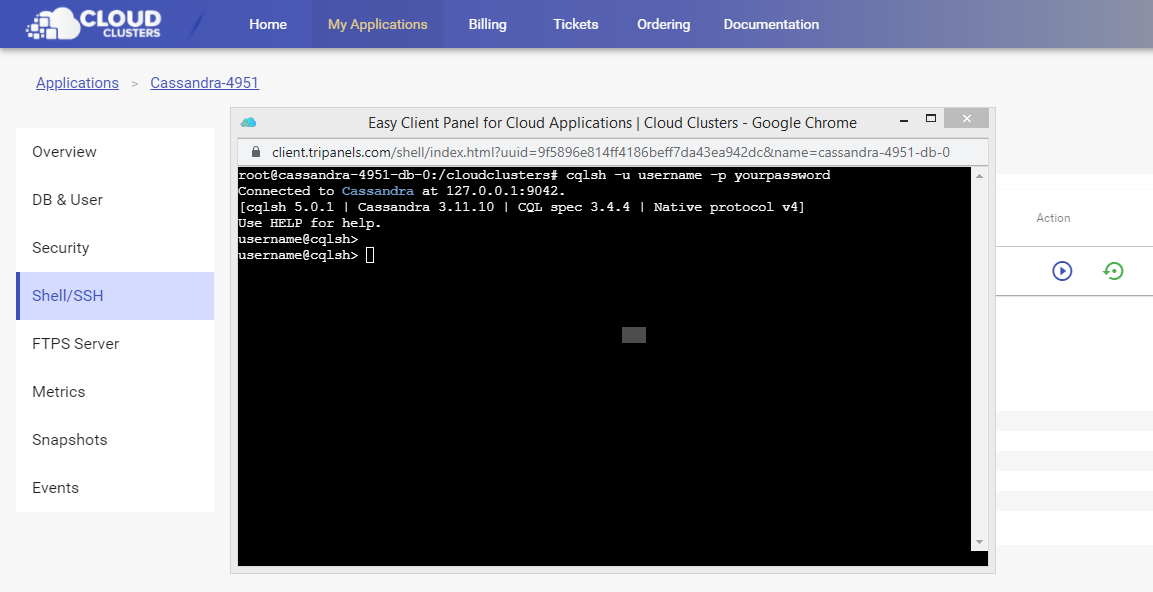Click the cqlsh login command line

point(534,175)
